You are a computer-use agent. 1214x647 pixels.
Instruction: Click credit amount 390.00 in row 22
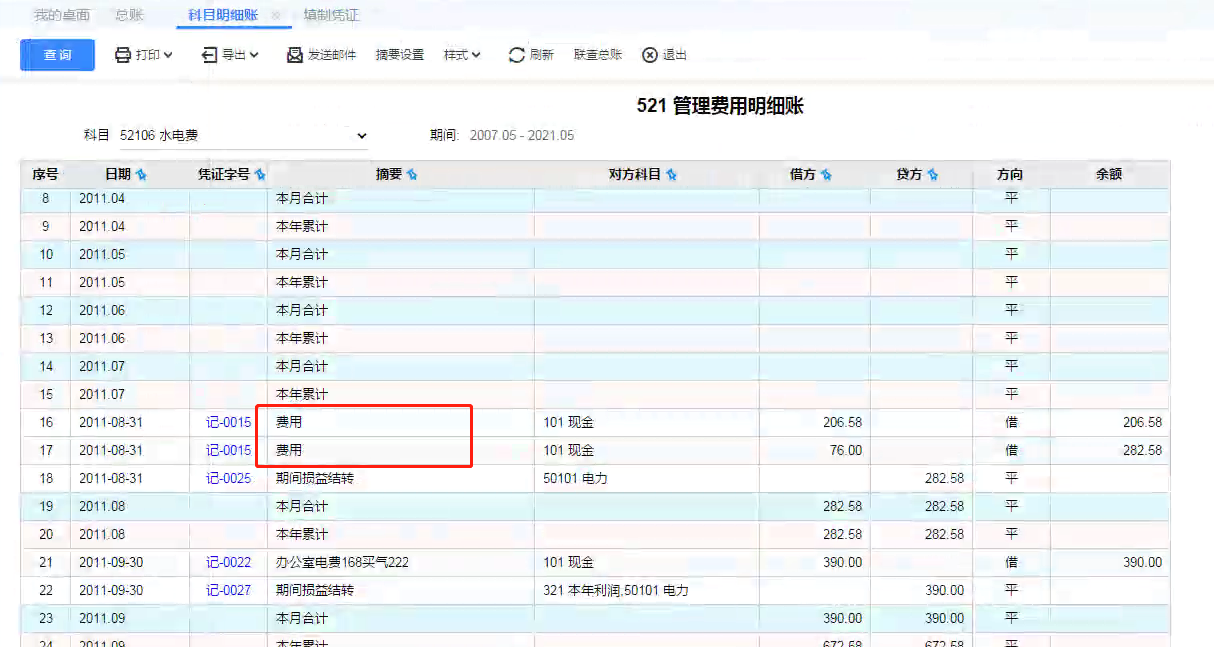click(945, 591)
